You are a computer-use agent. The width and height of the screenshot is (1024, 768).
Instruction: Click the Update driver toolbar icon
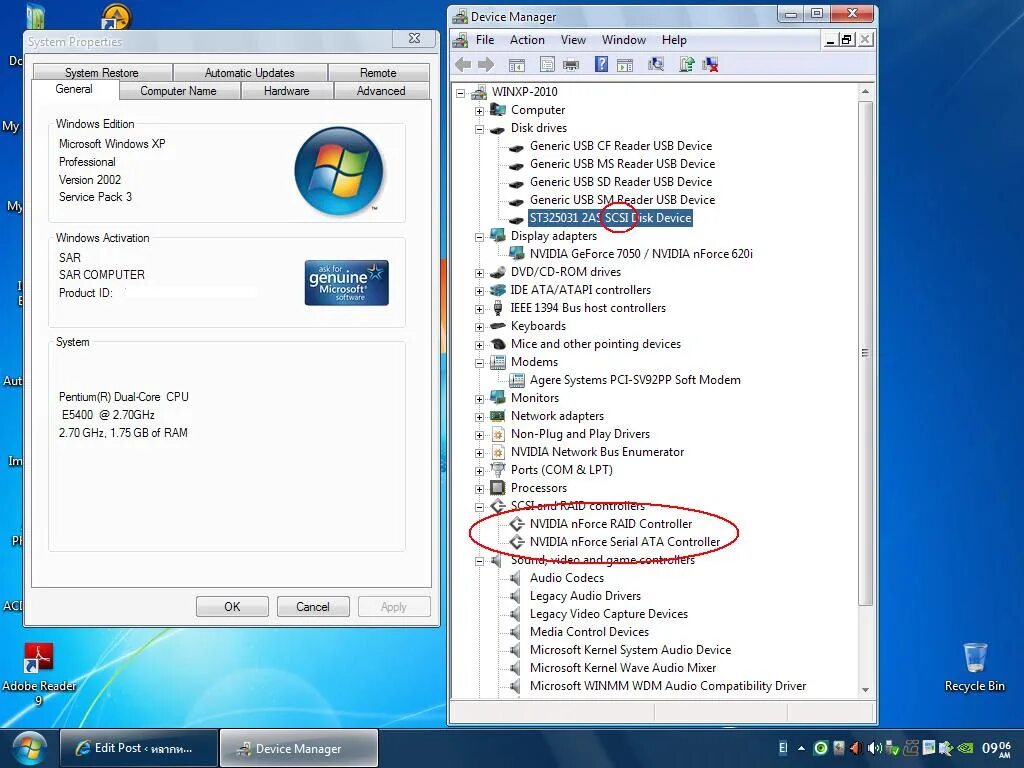[x=687, y=65]
